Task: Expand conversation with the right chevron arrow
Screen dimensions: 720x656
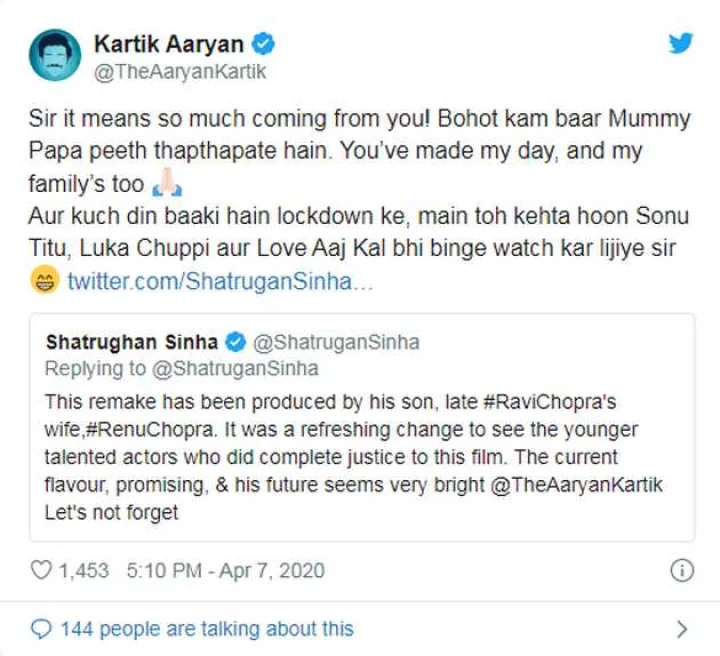Action: (x=682, y=629)
